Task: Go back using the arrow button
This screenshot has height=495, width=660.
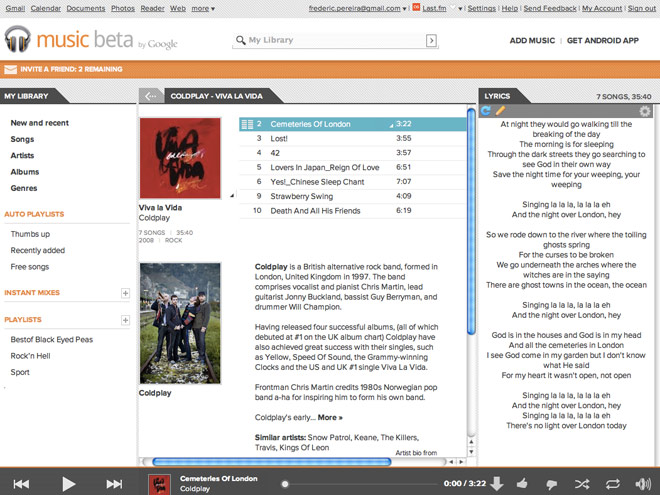Action: click(x=151, y=96)
